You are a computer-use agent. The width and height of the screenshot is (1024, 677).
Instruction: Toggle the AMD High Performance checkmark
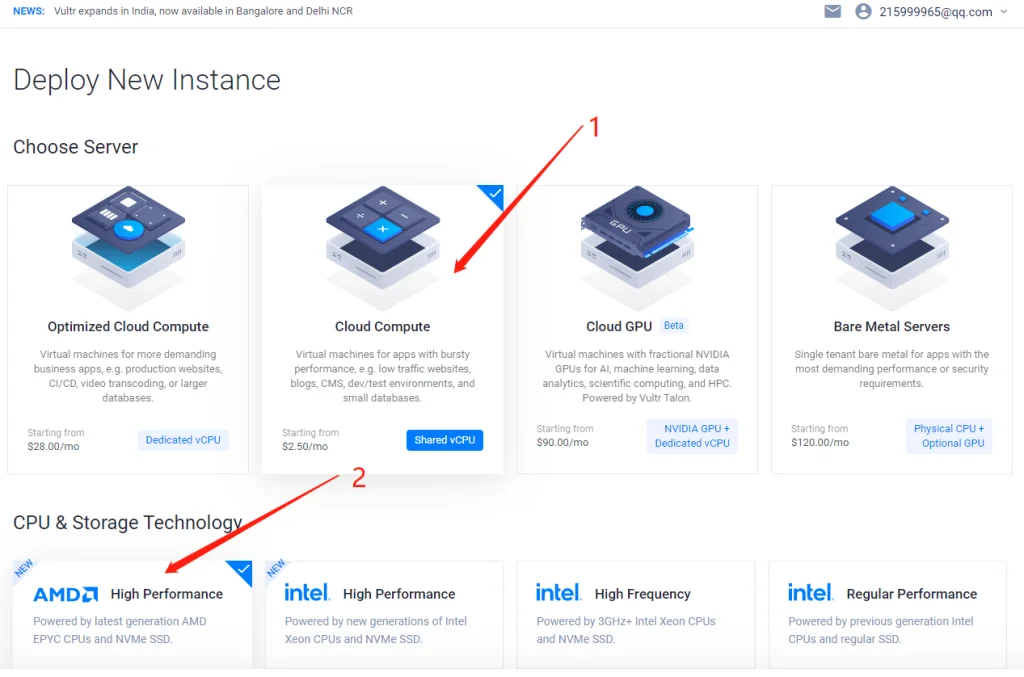click(242, 570)
